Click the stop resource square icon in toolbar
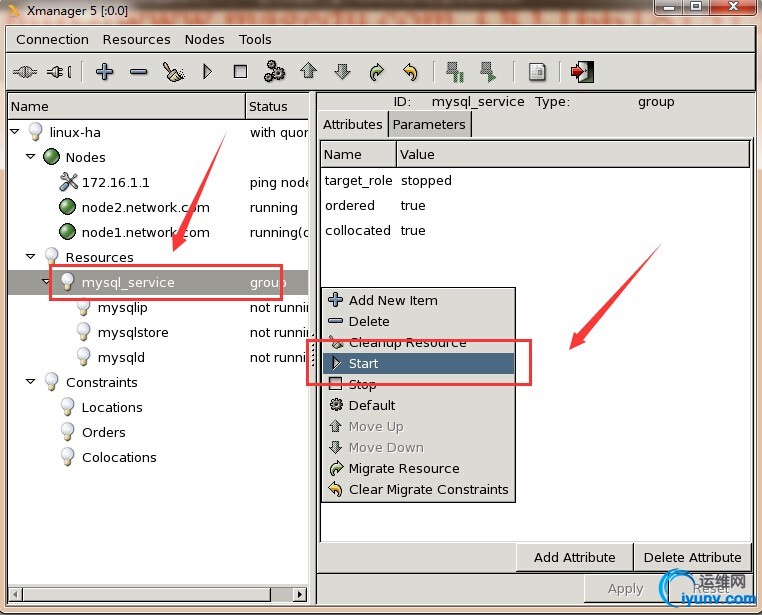Image resolution: width=762 pixels, height=615 pixels. 240,72
